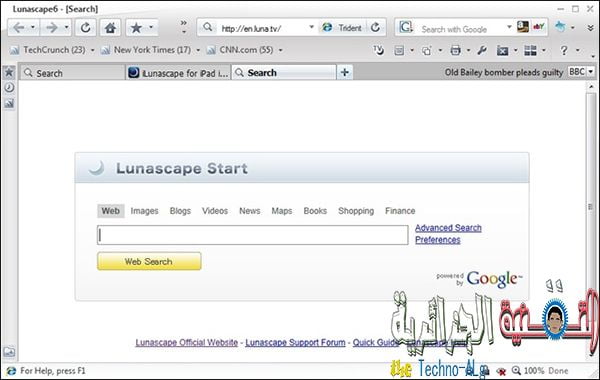The width and height of the screenshot is (600, 380).
Task: Select the Maps search category
Action: point(282,211)
